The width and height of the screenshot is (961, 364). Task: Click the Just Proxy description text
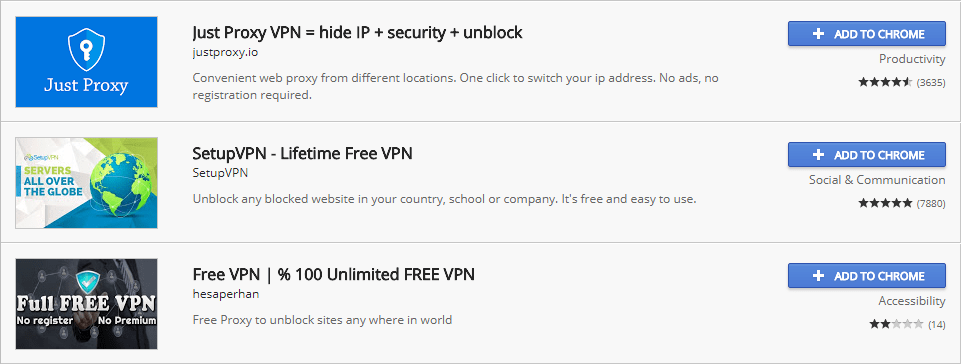(x=455, y=87)
